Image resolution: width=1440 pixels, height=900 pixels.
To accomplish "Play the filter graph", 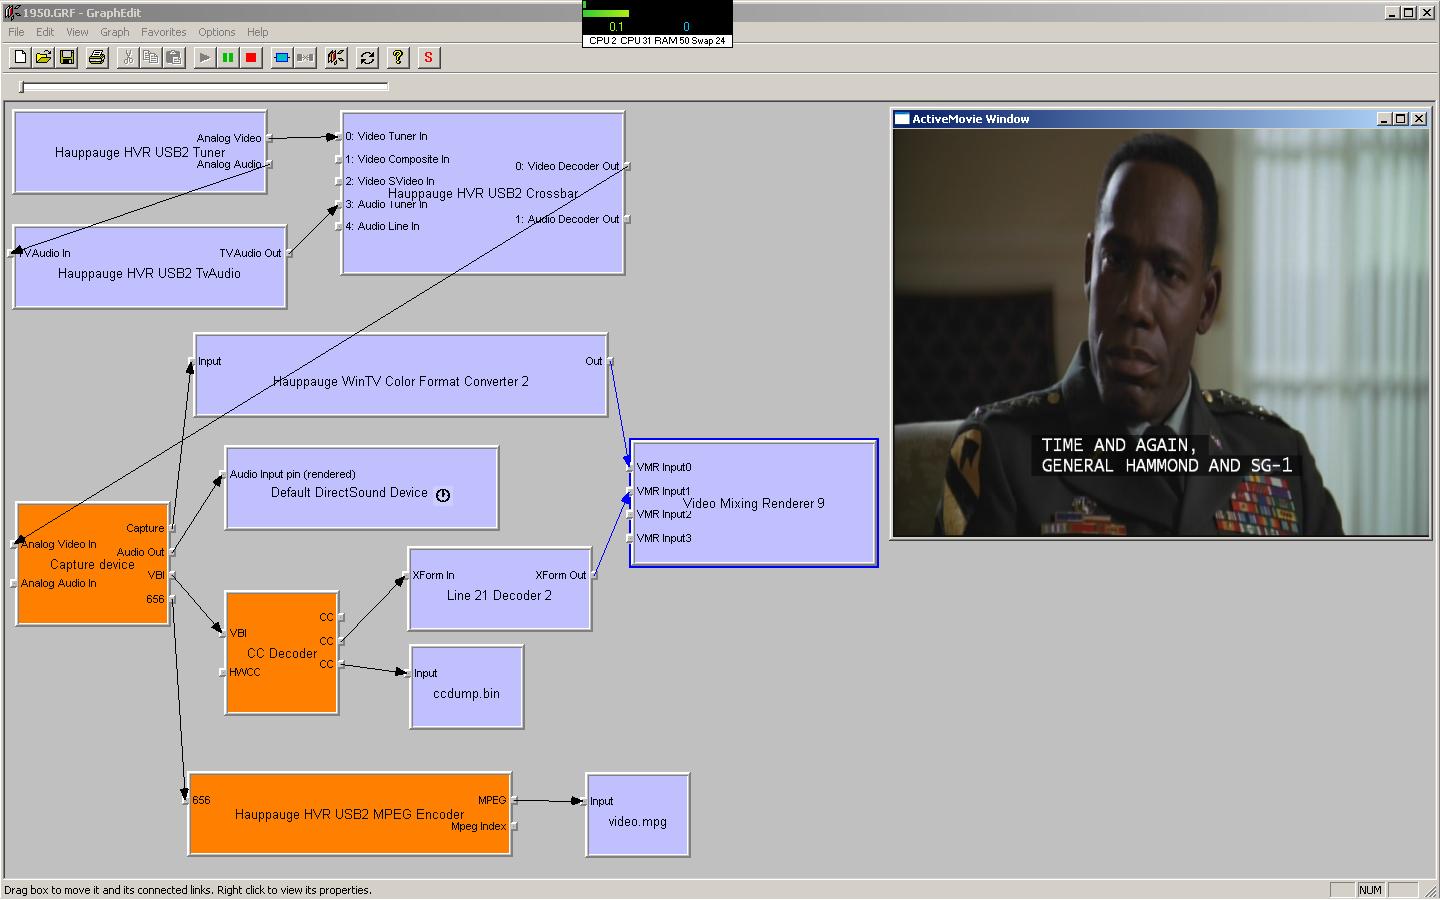I will tap(204, 58).
